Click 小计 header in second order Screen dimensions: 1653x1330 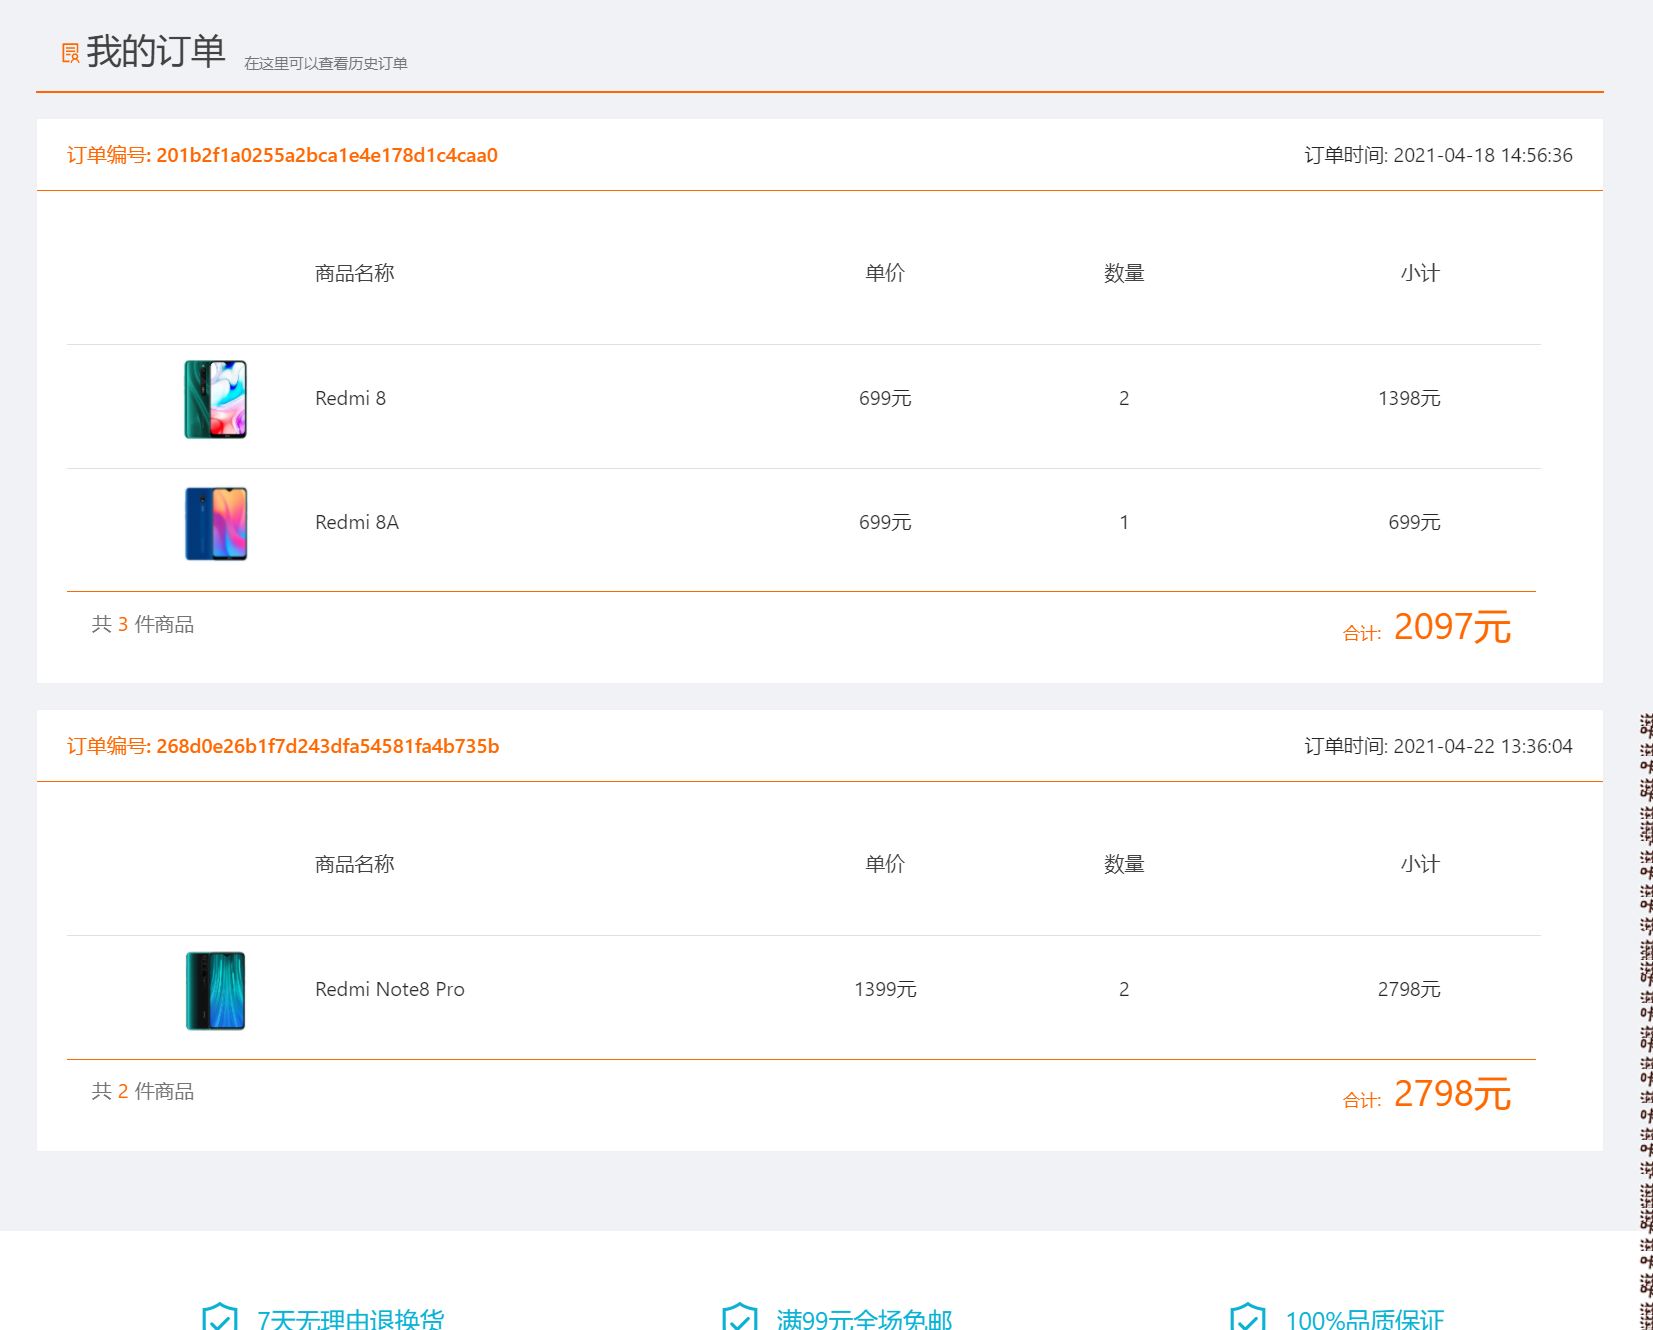point(1420,864)
